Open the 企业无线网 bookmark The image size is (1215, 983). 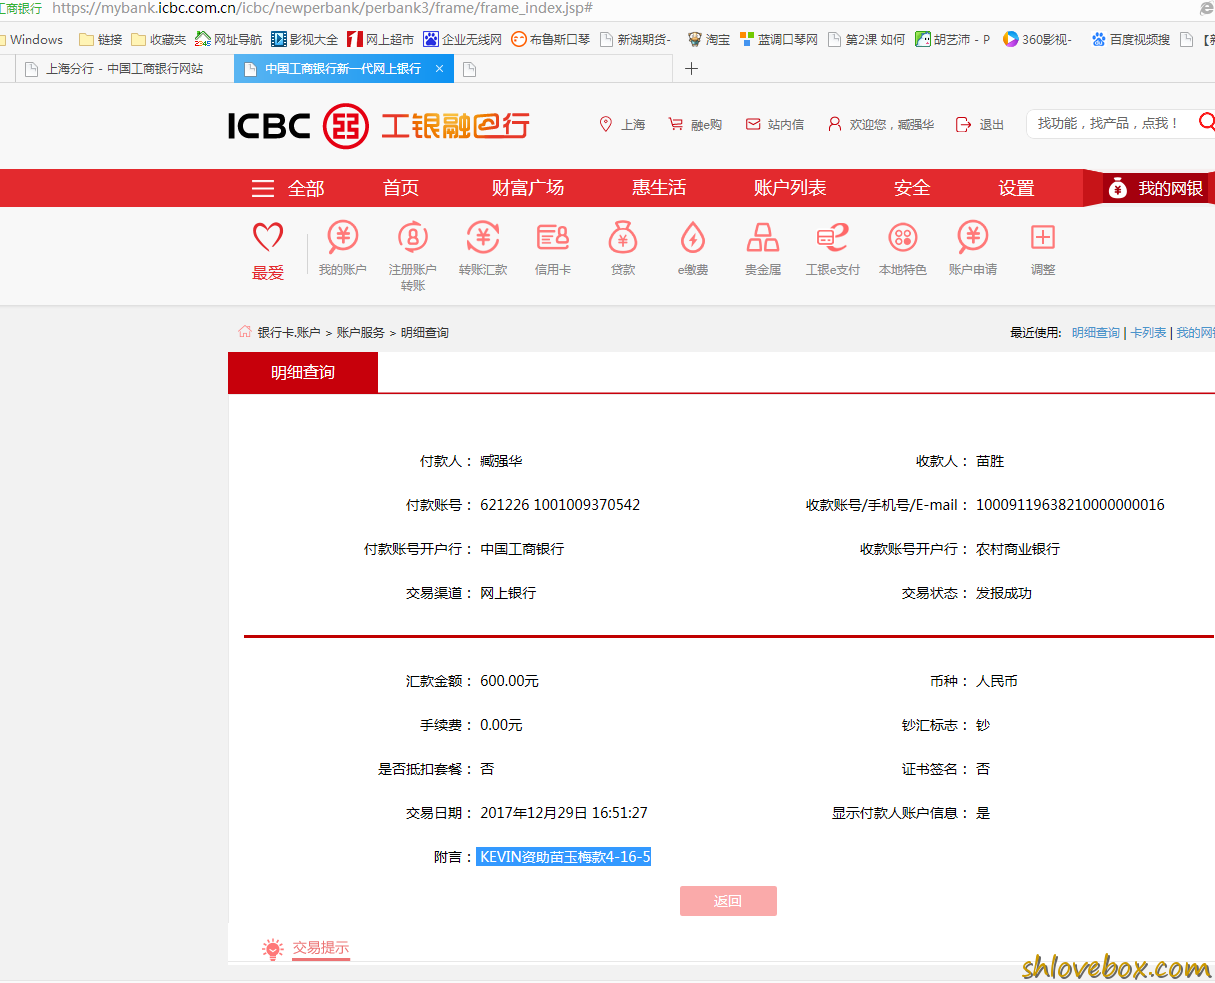pyautogui.click(x=462, y=39)
